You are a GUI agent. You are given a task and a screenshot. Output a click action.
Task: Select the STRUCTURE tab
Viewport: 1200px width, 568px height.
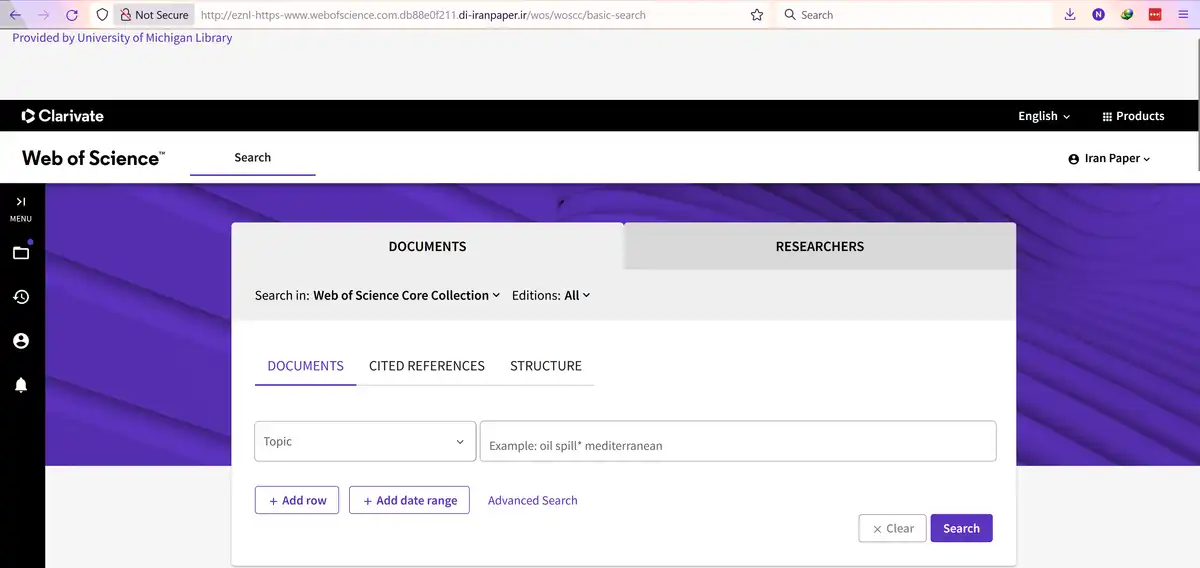click(546, 366)
